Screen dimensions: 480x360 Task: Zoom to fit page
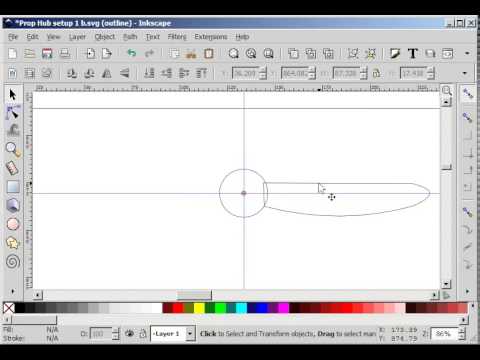tap(268, 54)
